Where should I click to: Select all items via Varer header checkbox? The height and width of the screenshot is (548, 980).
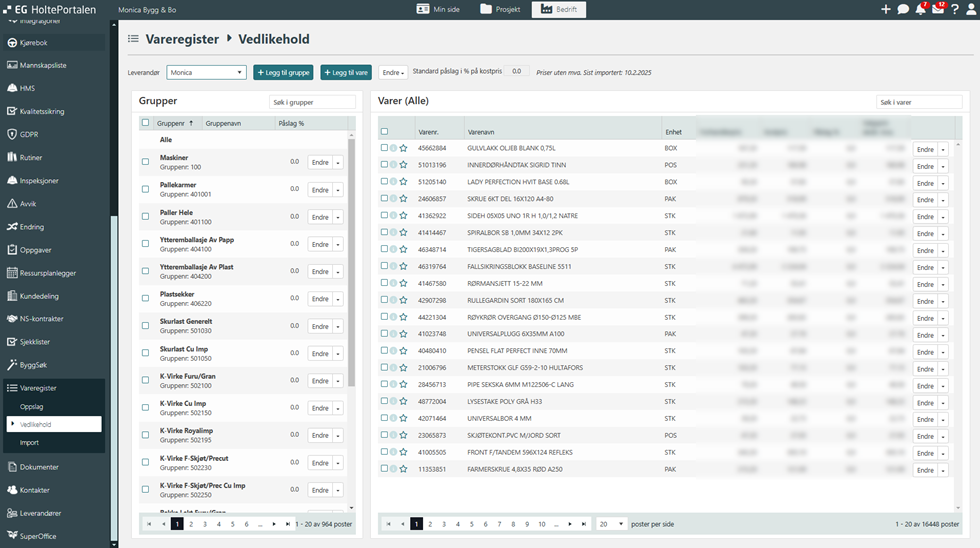[384, 131]
